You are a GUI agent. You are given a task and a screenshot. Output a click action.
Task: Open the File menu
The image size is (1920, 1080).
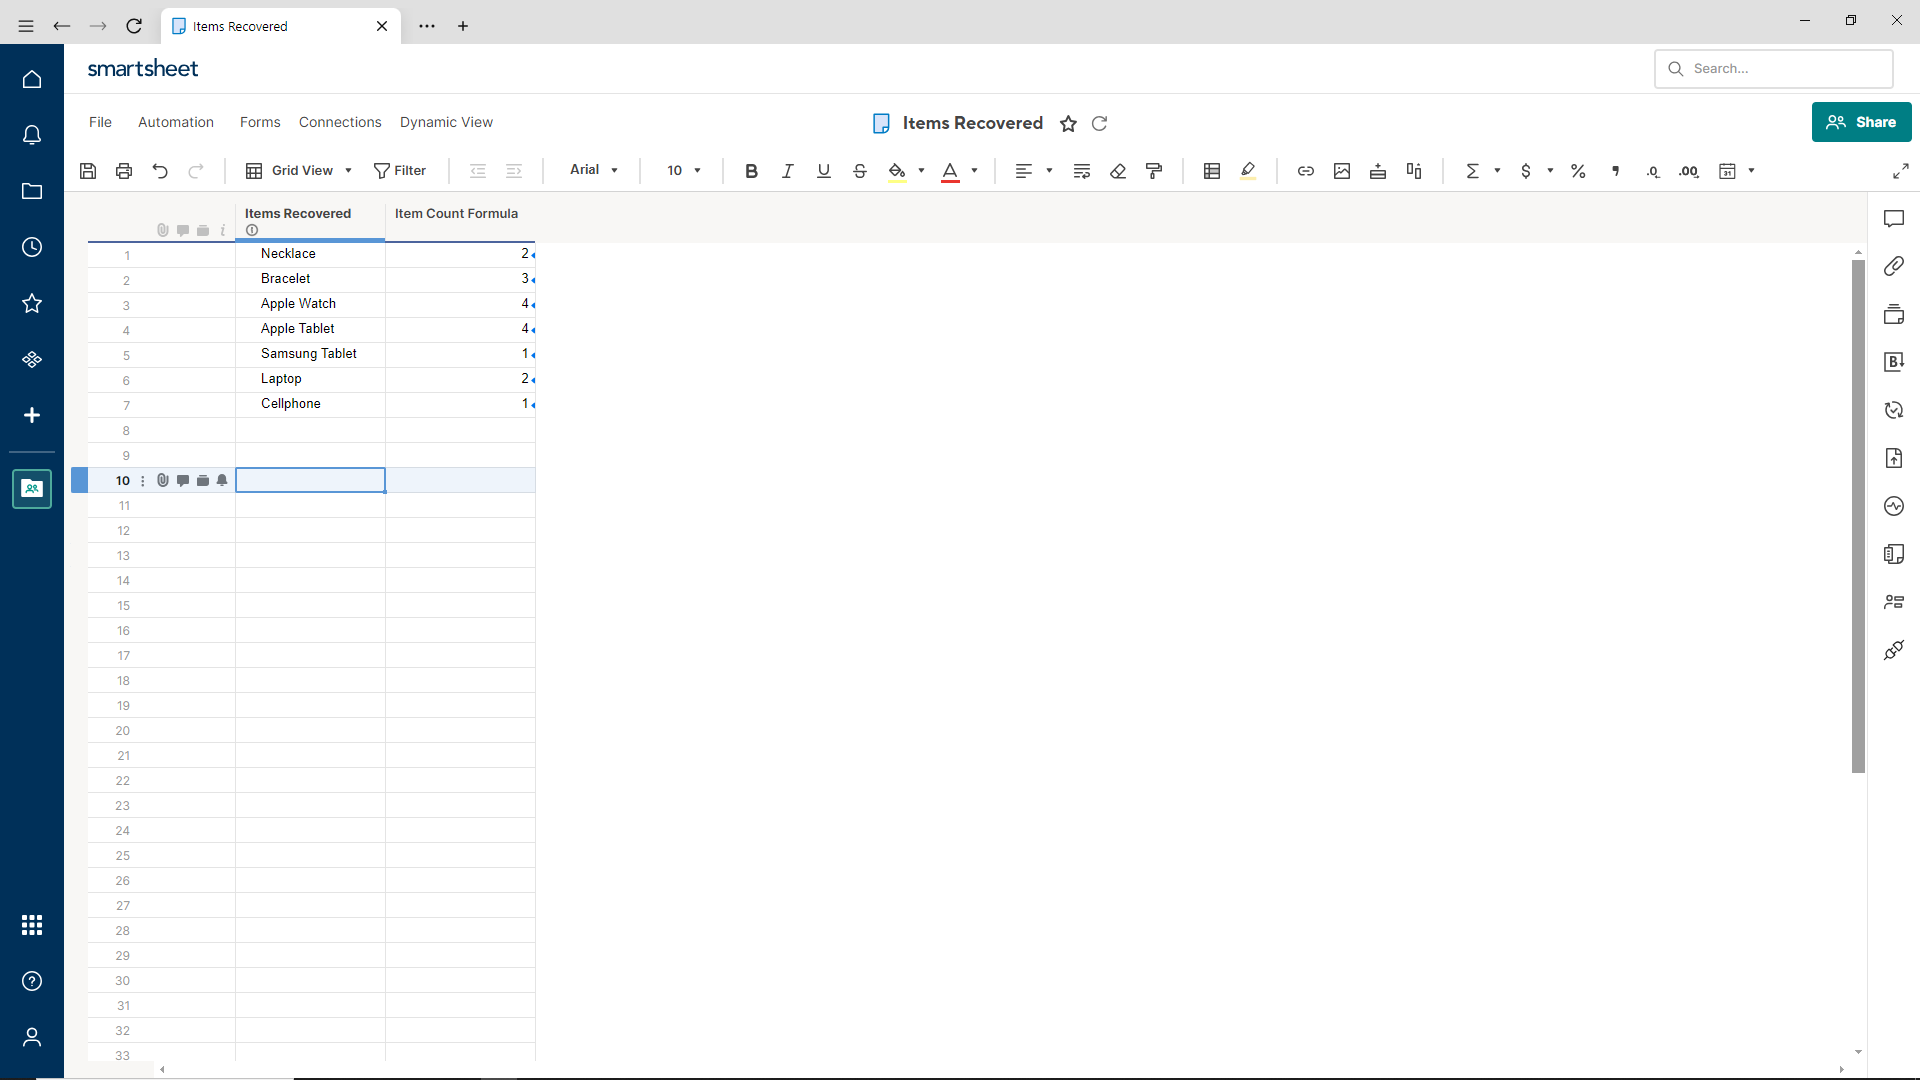(100, 122)
